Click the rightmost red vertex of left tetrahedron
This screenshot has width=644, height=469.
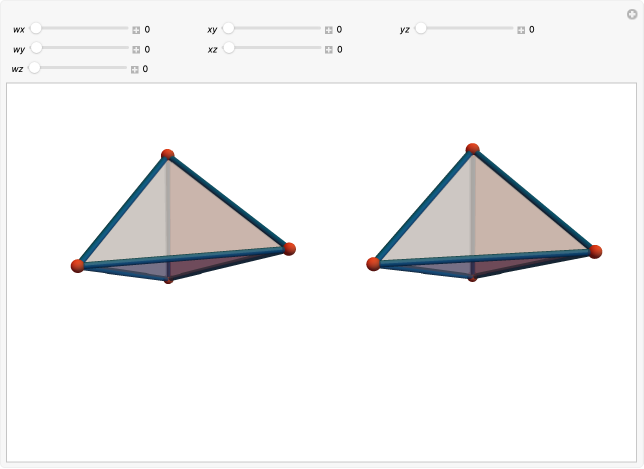[x=289, y=248]
